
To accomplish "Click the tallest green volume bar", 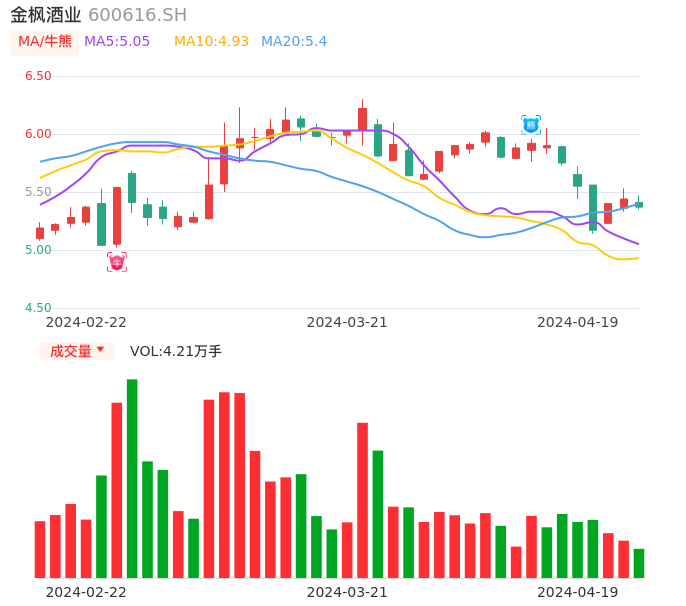I will click(132, 478).
